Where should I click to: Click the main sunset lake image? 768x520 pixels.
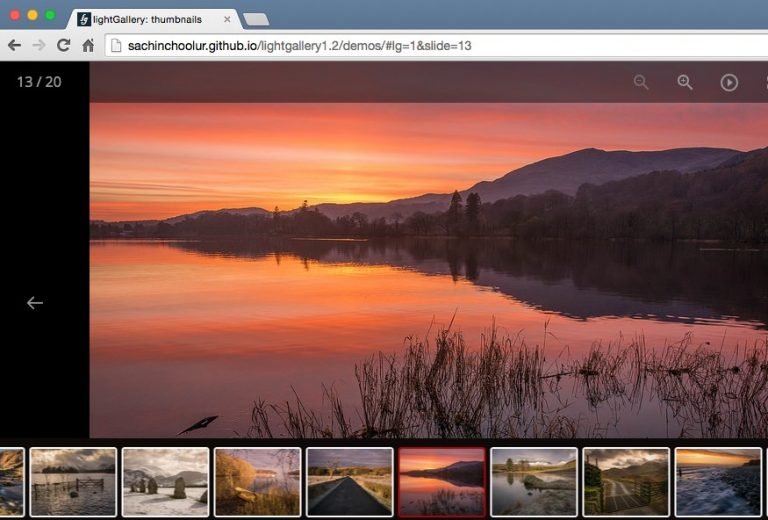click(x=428, y=270)
